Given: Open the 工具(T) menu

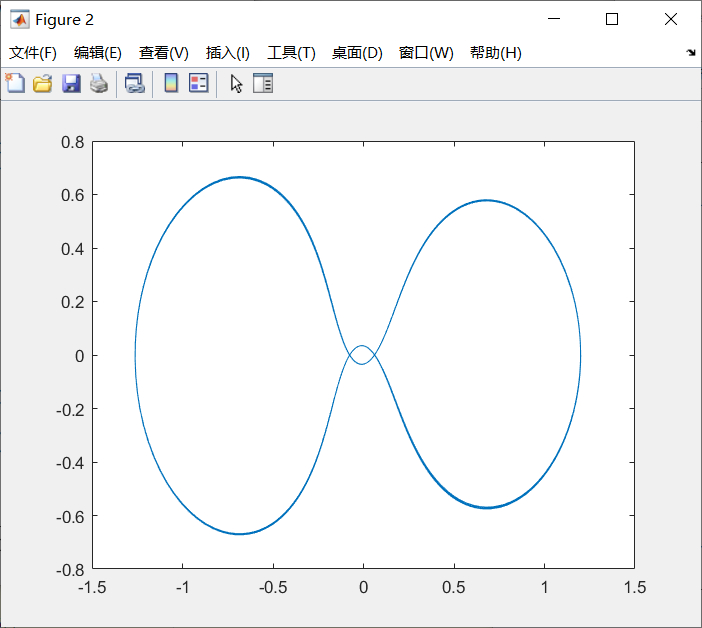Looking at the screenshot, I should pos(291,53).
